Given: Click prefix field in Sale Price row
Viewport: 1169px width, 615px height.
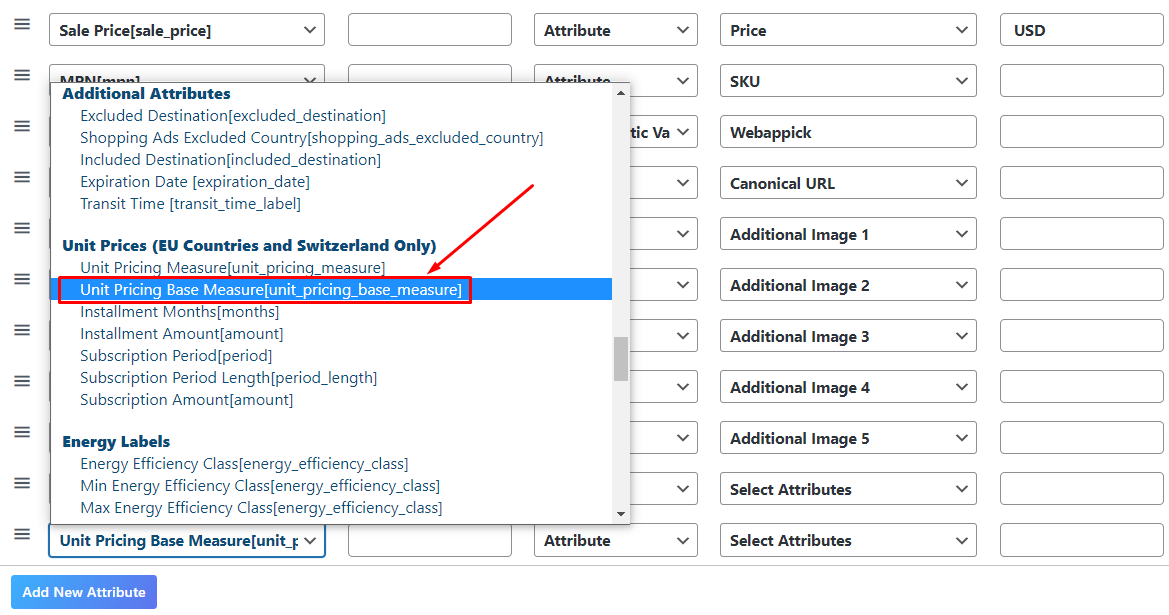Looking at the screenshot, I should (x=429, y=30).
